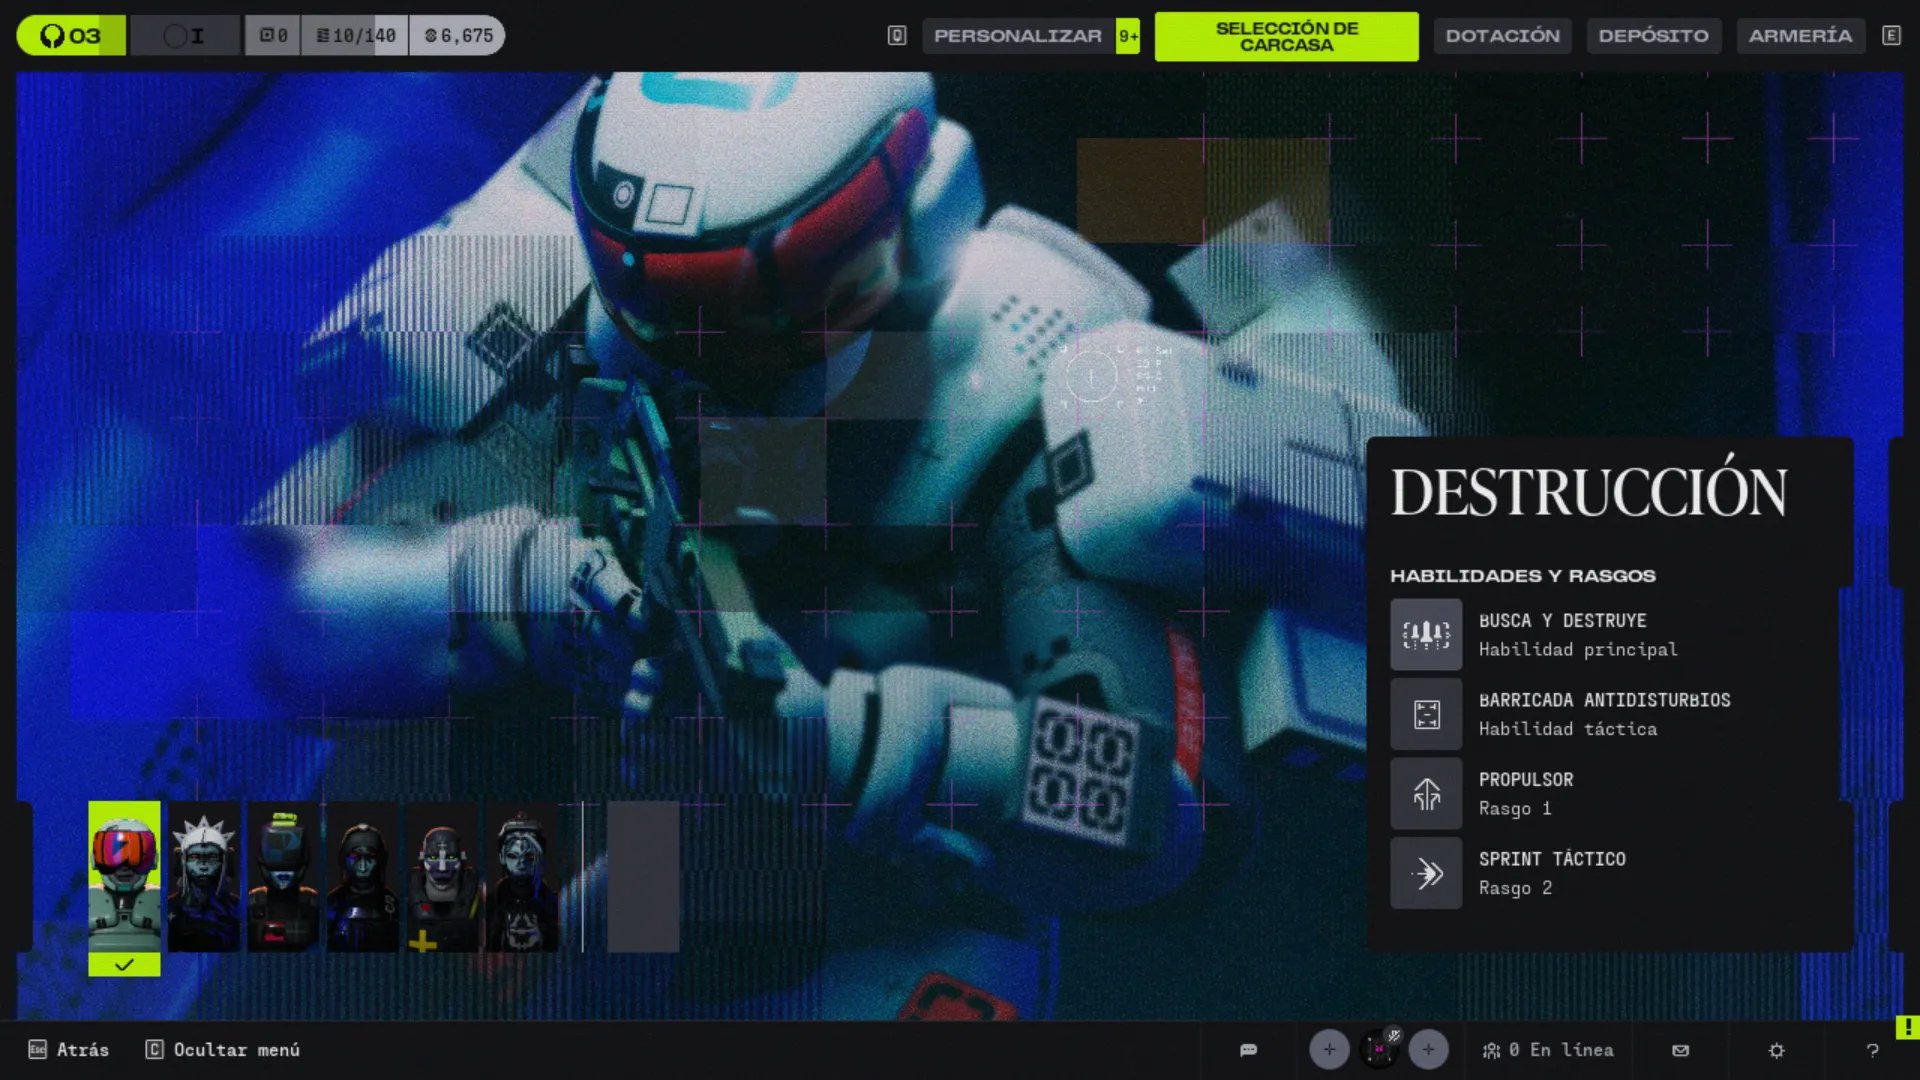Viewport: 1920px width, 1080px height.
Task: Click the Barricada Antidisturbios ability icon
Action: [1426, 714]
